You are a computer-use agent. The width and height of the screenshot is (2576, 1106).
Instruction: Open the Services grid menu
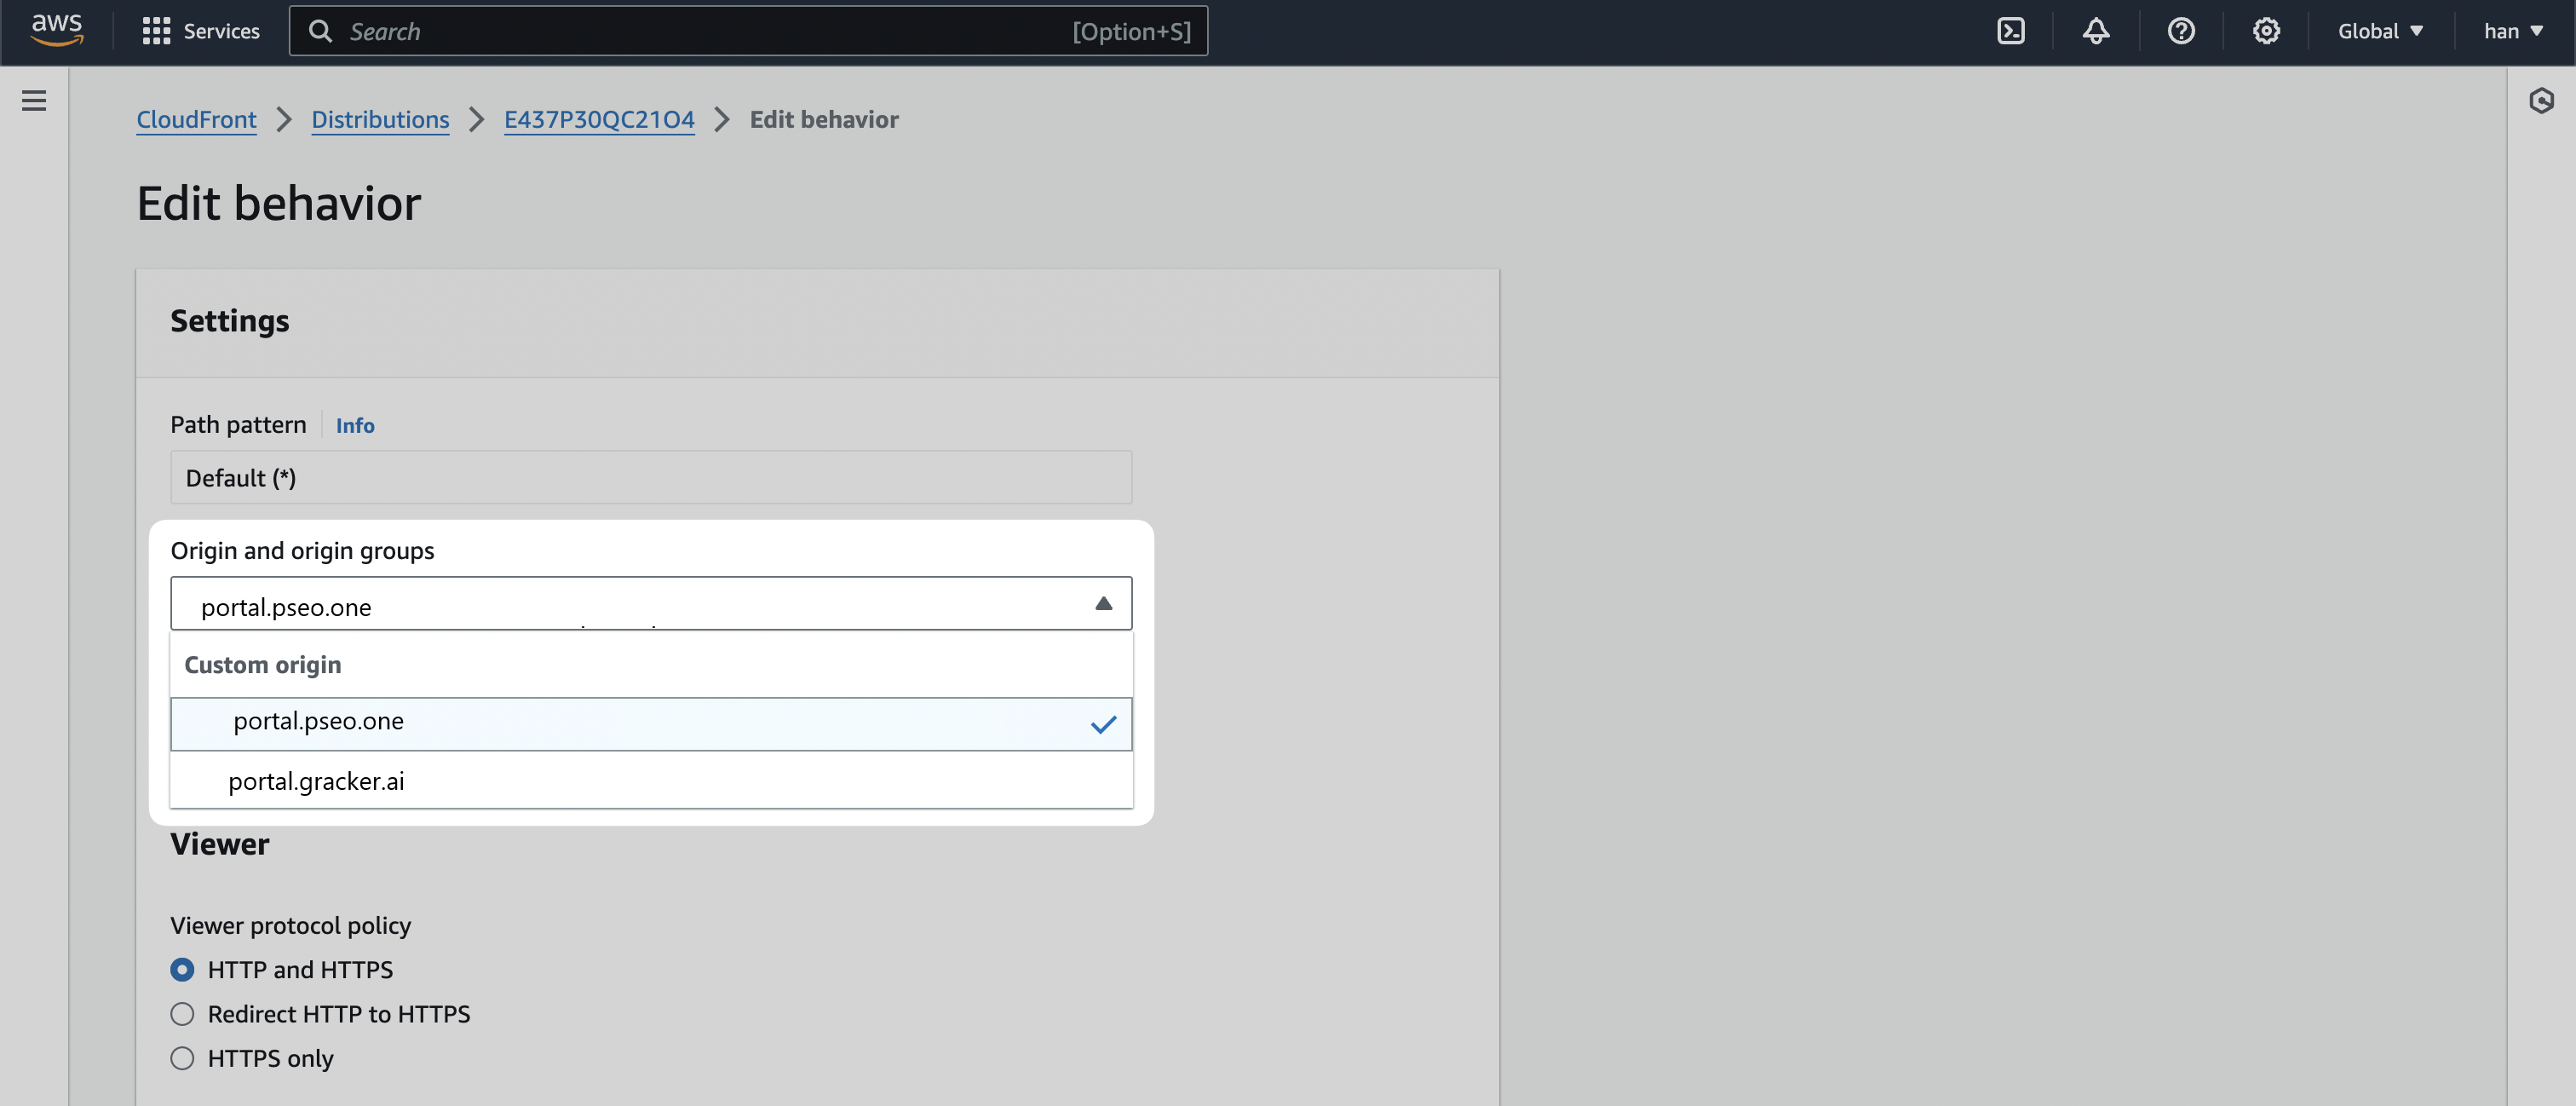[156, 31]
